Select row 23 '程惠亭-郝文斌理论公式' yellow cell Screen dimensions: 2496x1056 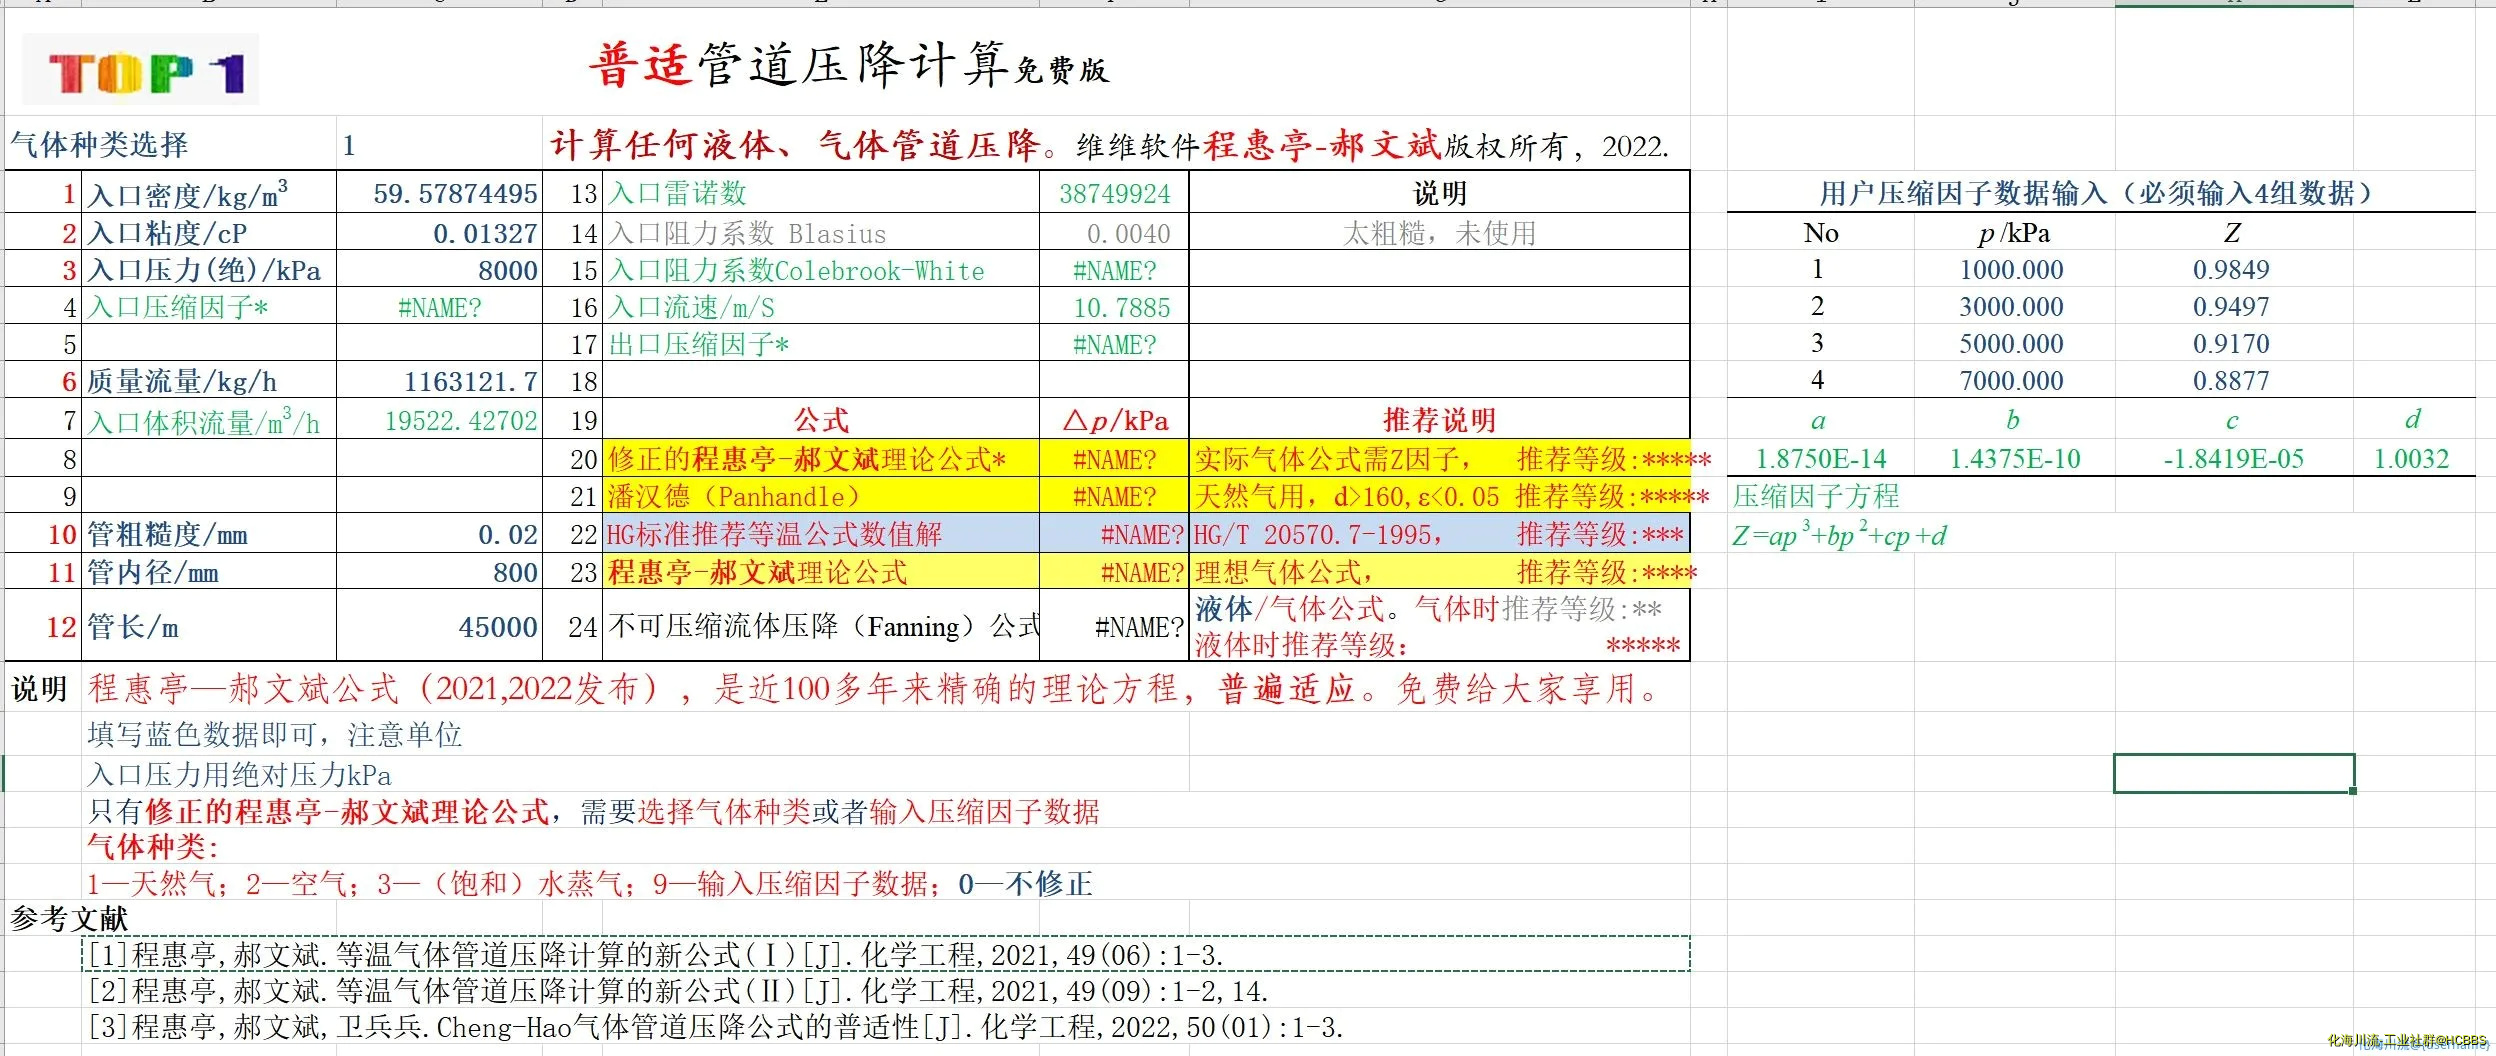click(821, 572)
